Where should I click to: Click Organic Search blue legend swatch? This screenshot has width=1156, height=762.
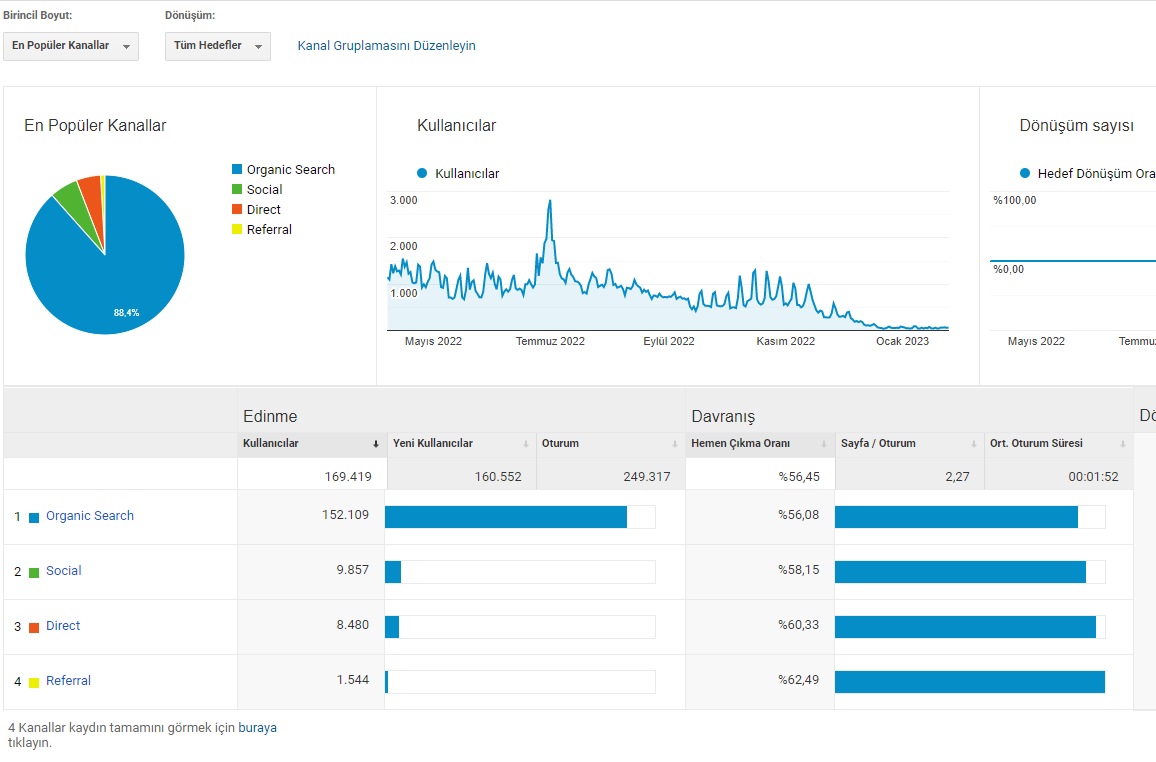tap(237, 169)
